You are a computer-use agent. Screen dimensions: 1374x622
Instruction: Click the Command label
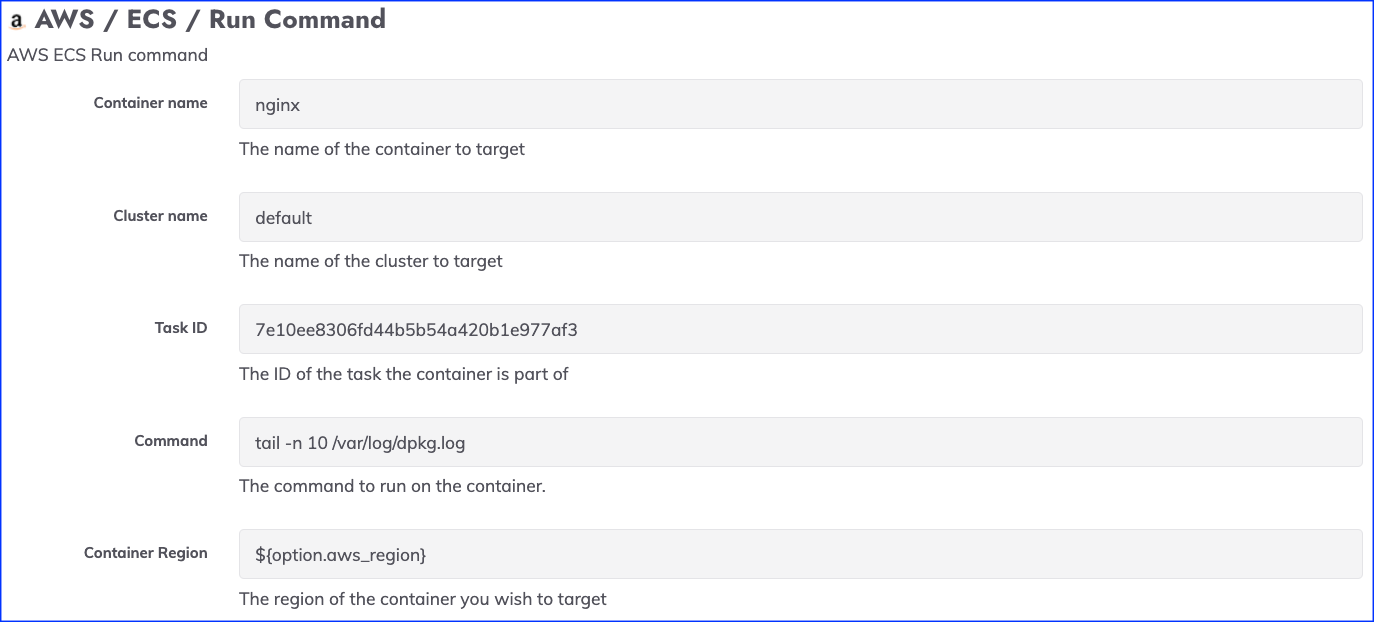pyautogui.click(x=171, y=441)
